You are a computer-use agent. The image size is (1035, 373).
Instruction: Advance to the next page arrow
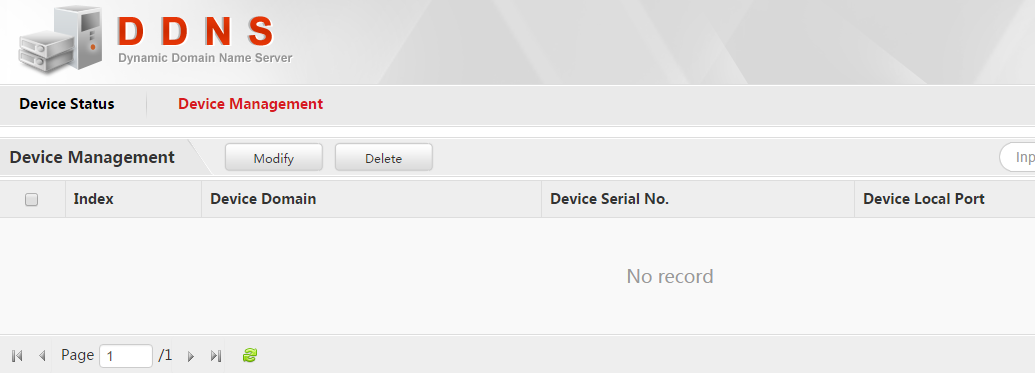coord(191,356)
